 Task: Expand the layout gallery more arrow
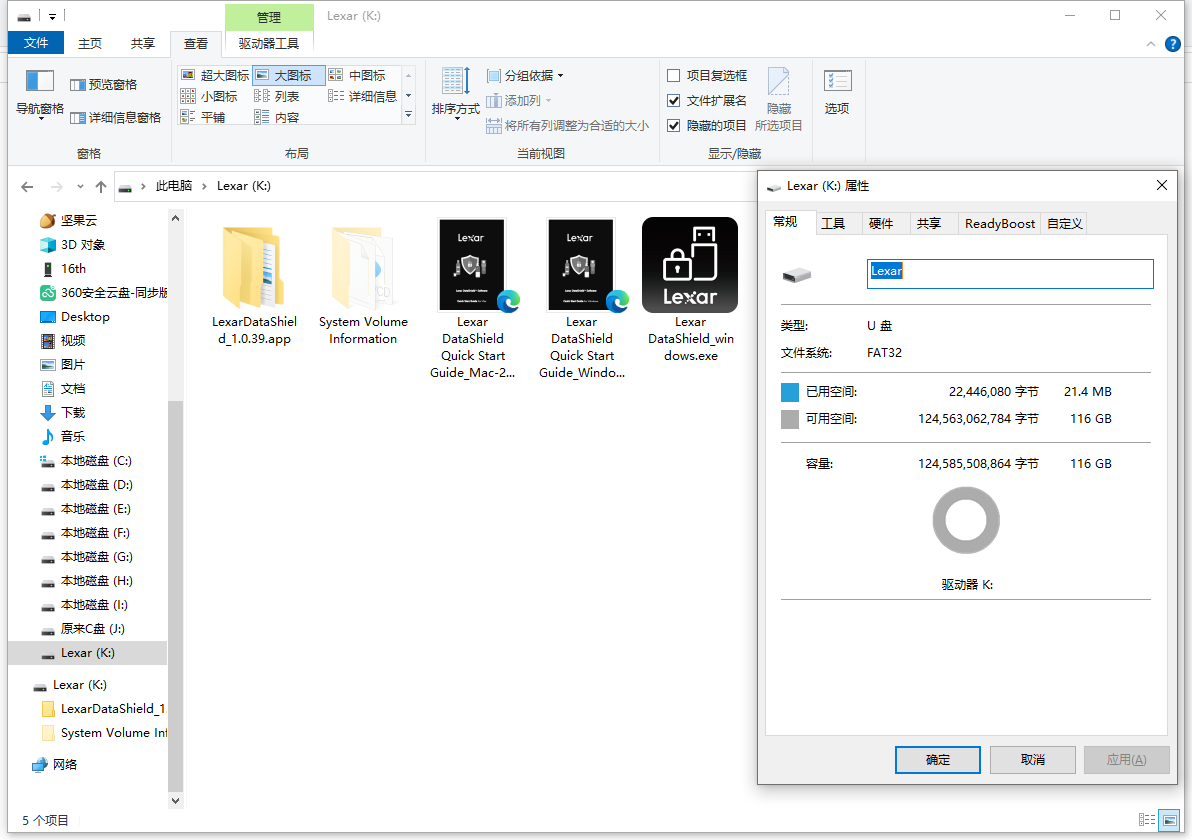(408, 115)
